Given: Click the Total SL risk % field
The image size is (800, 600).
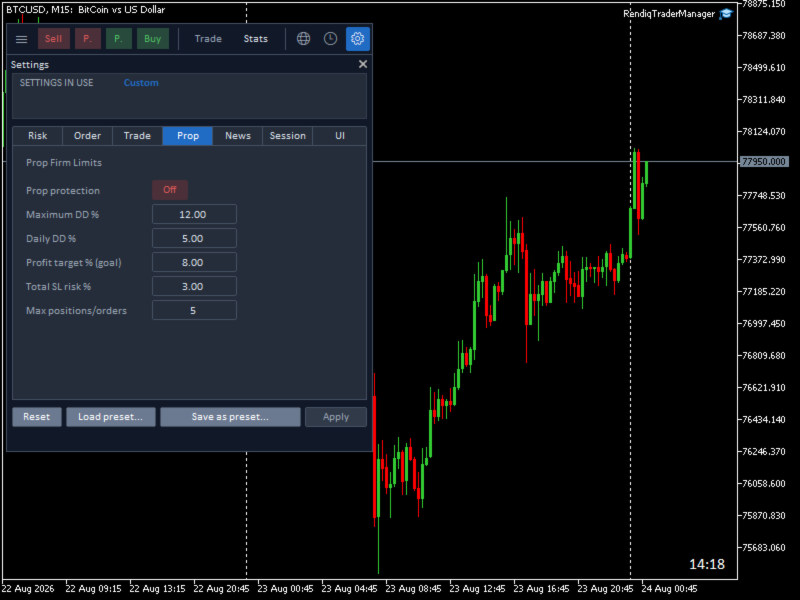Looking at the screenshot, I should pyautogui.click(x=194, y=286).
